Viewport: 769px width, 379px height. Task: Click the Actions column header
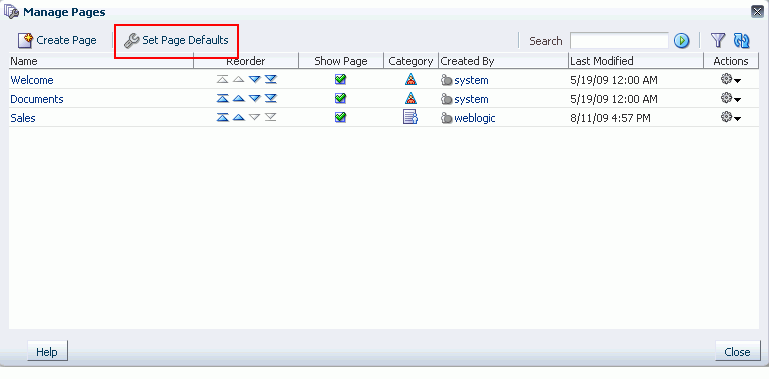pos(731,61)
